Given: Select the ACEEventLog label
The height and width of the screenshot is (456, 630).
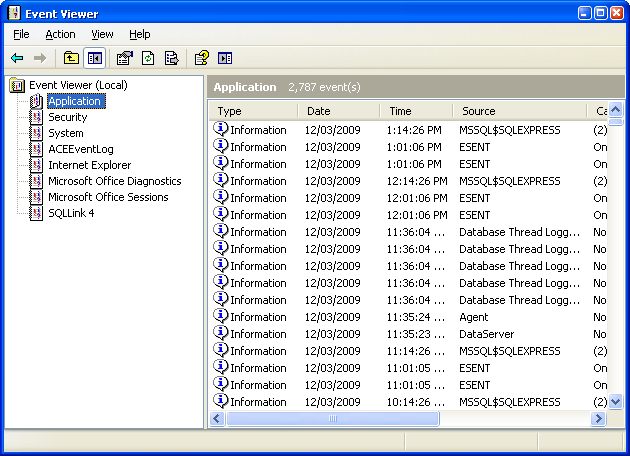Looking at the screenshot, I should coord(81,149).
